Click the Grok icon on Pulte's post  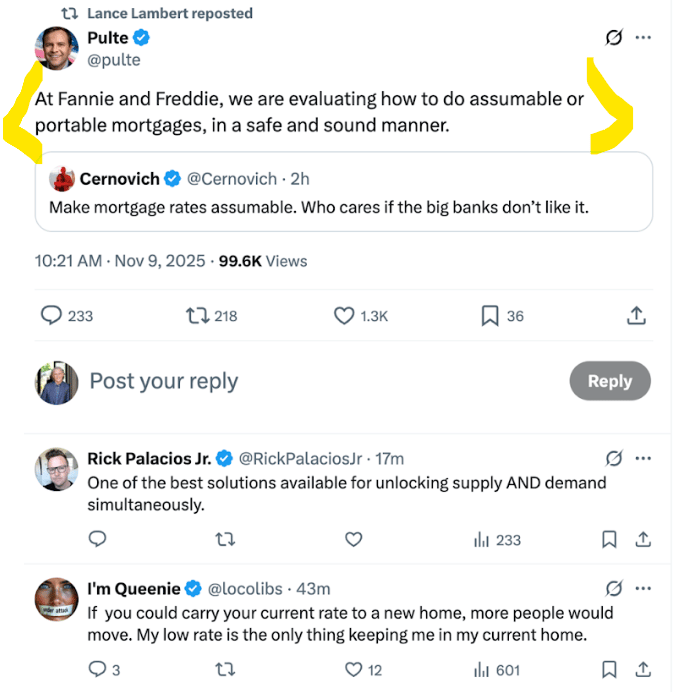614,38
